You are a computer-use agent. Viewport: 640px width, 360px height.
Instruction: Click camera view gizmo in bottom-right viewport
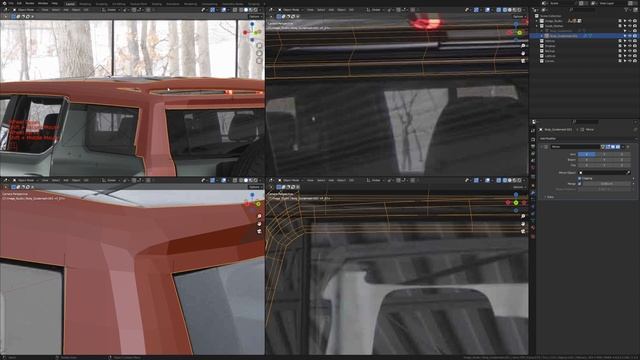coord(523,231)
